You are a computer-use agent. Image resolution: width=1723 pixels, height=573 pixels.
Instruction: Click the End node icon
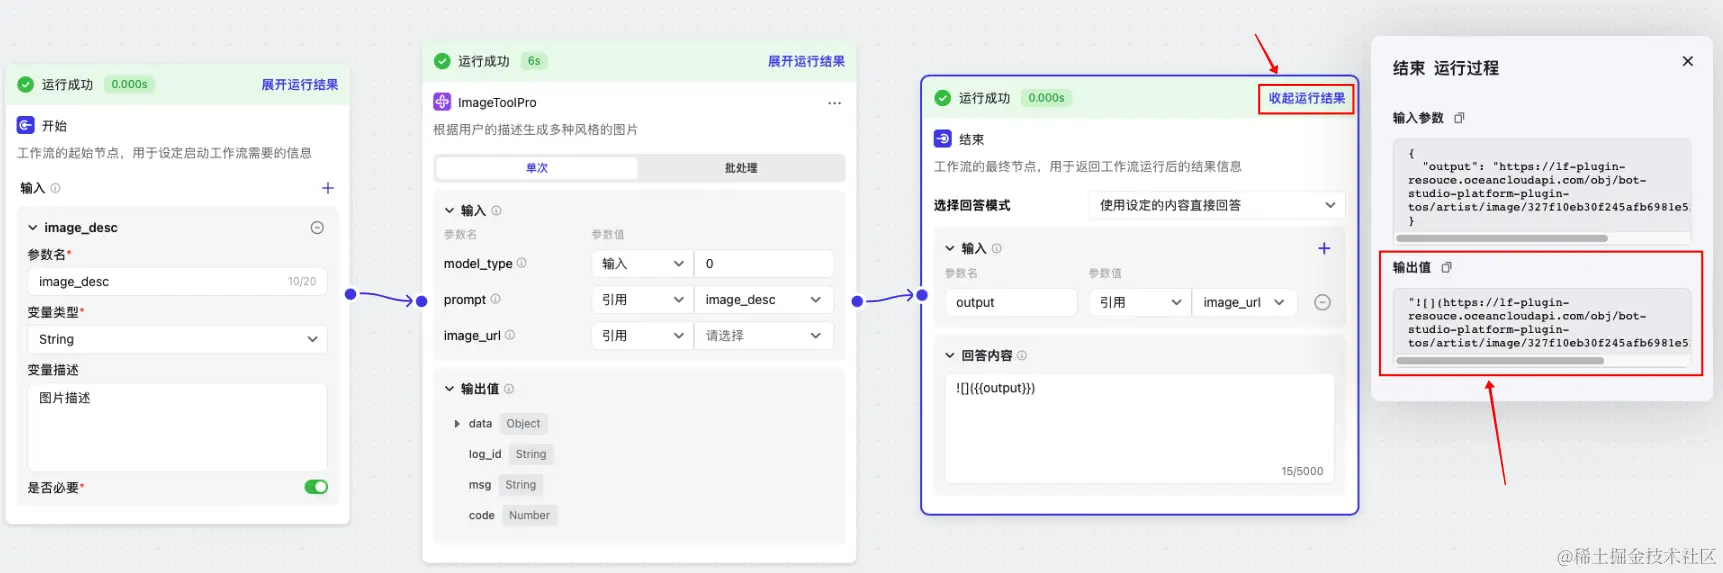coord(943,139)
